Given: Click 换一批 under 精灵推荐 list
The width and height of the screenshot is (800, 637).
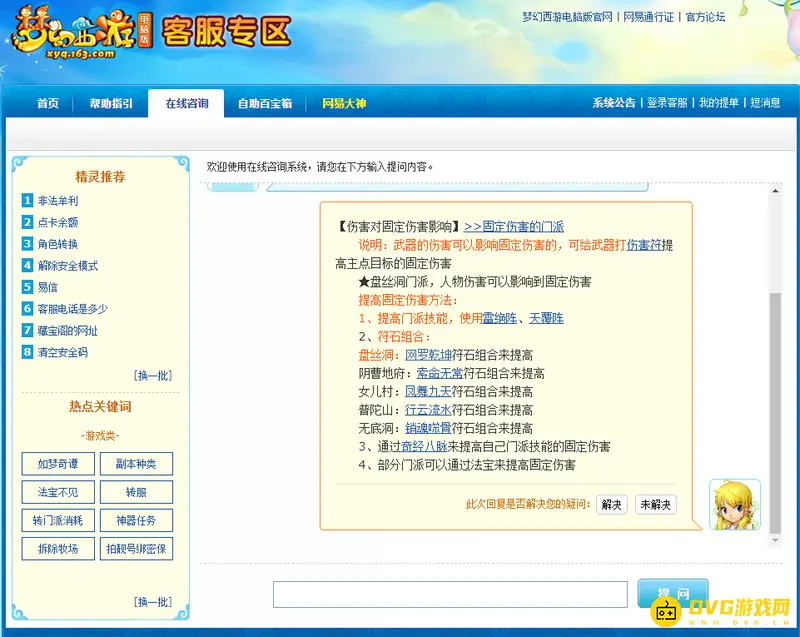Looking at the screenshot, I should (x=153, y=376).
